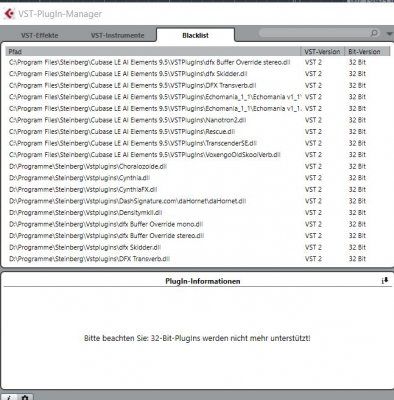Select the CynthiaFX.dll row
394x400 pixels.
[197, 189]
